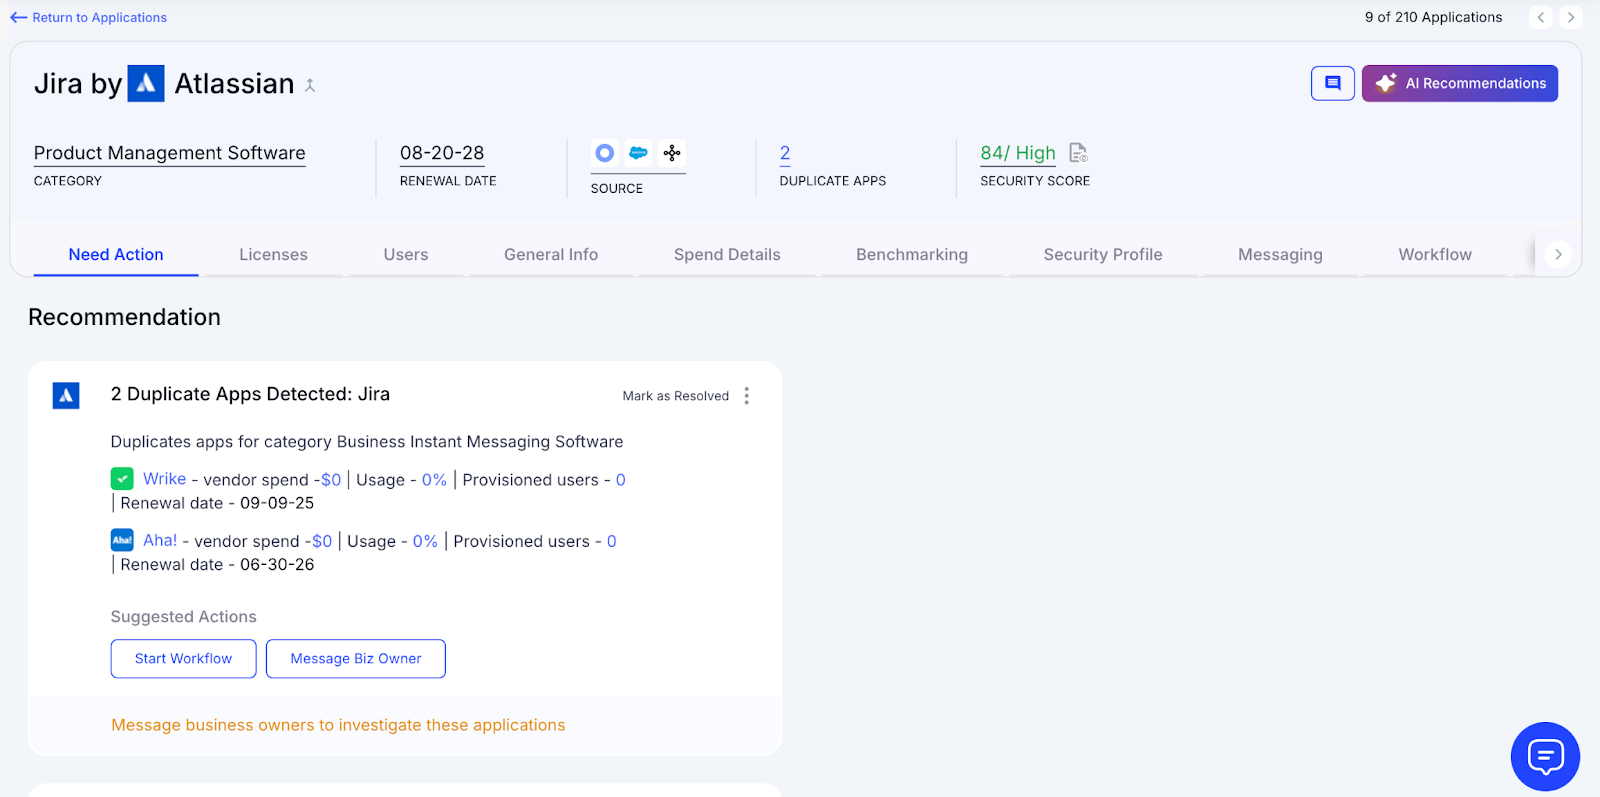Image resolution: width=1600 pixels, height=797 pixels.
Task: Show more tabs with right chevron
Action: click(1558, 254)
